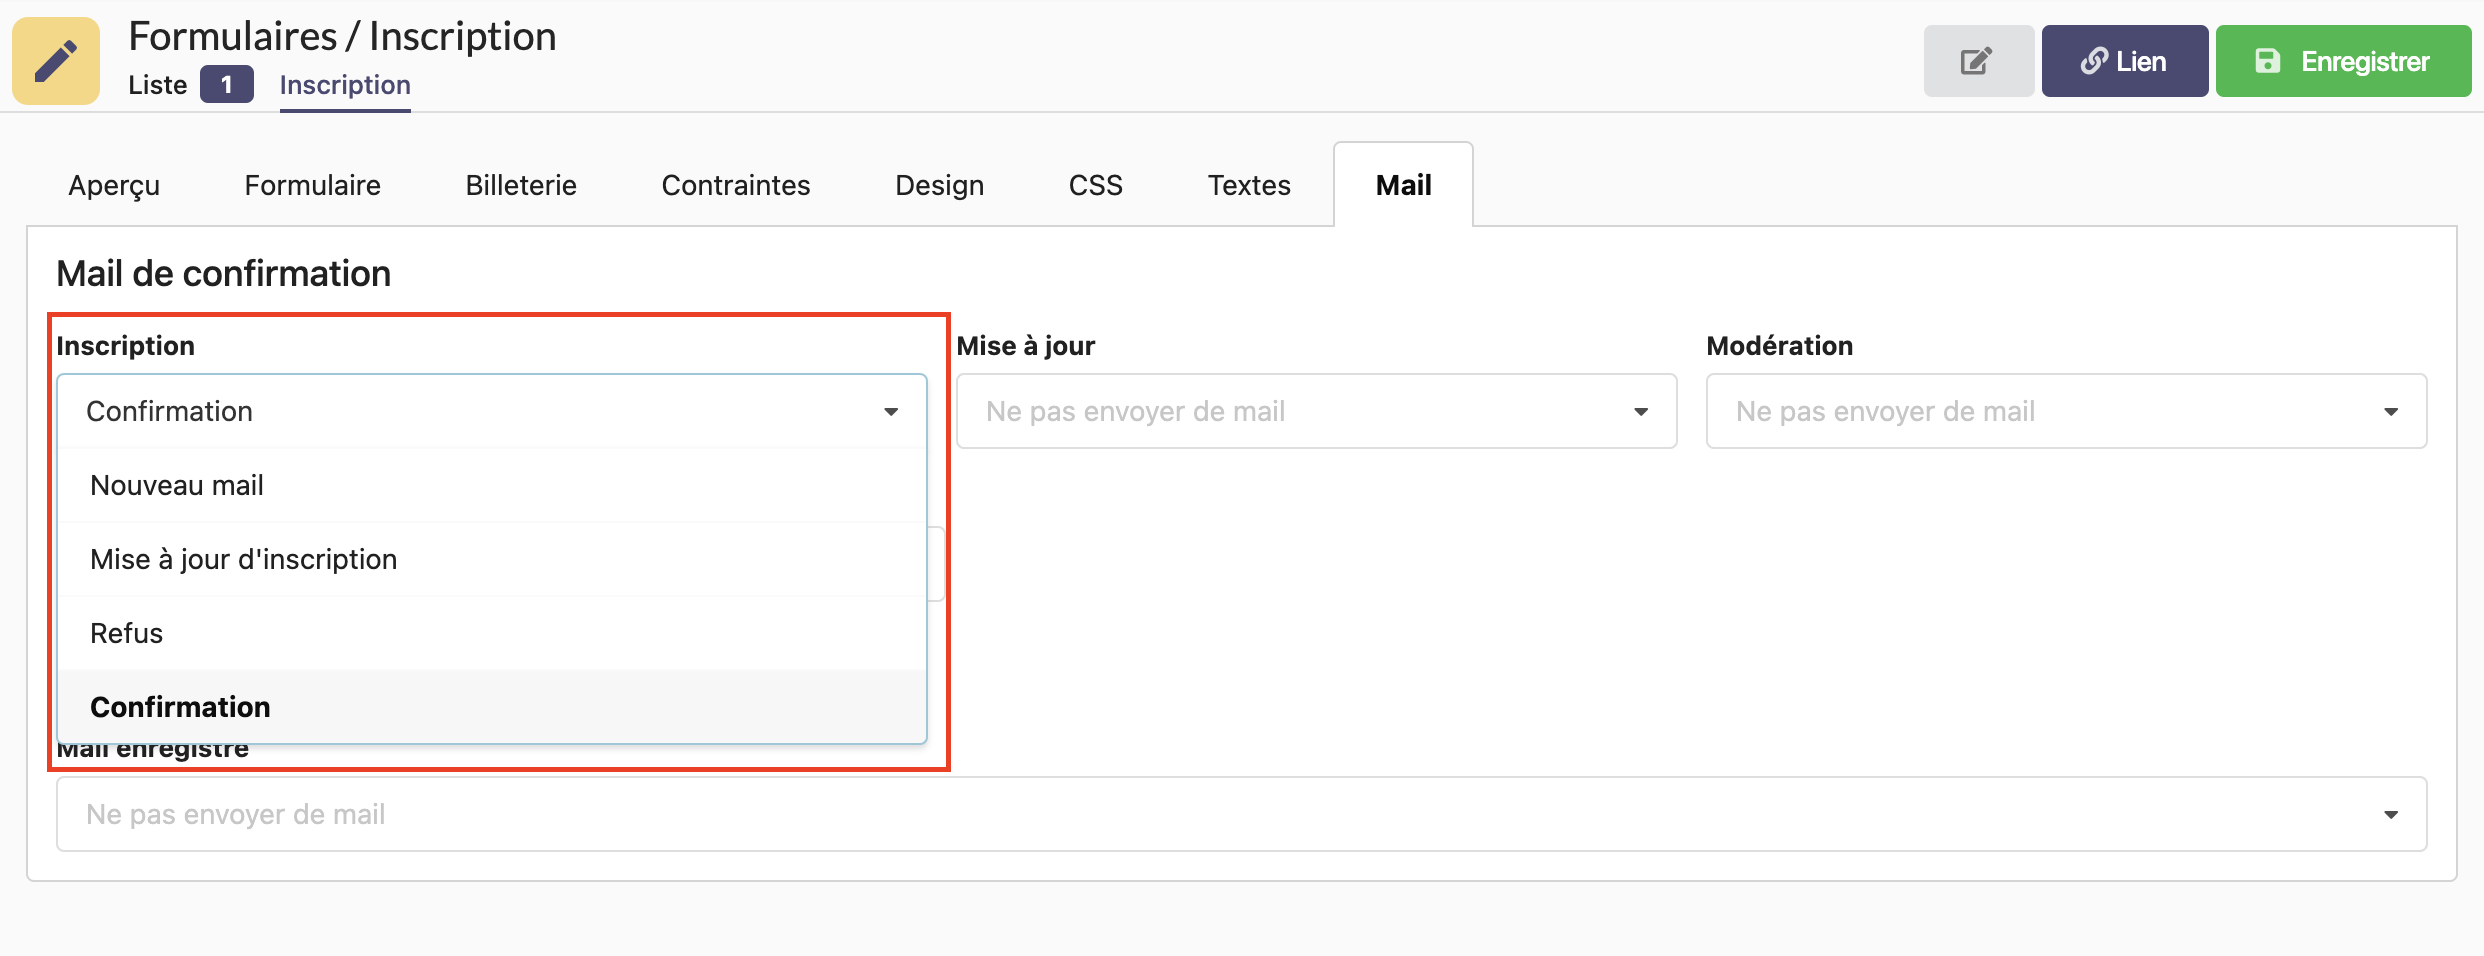Switch to the Design tab
Viewport: 2484px width, 956px height.
click(x=939, y=185)
